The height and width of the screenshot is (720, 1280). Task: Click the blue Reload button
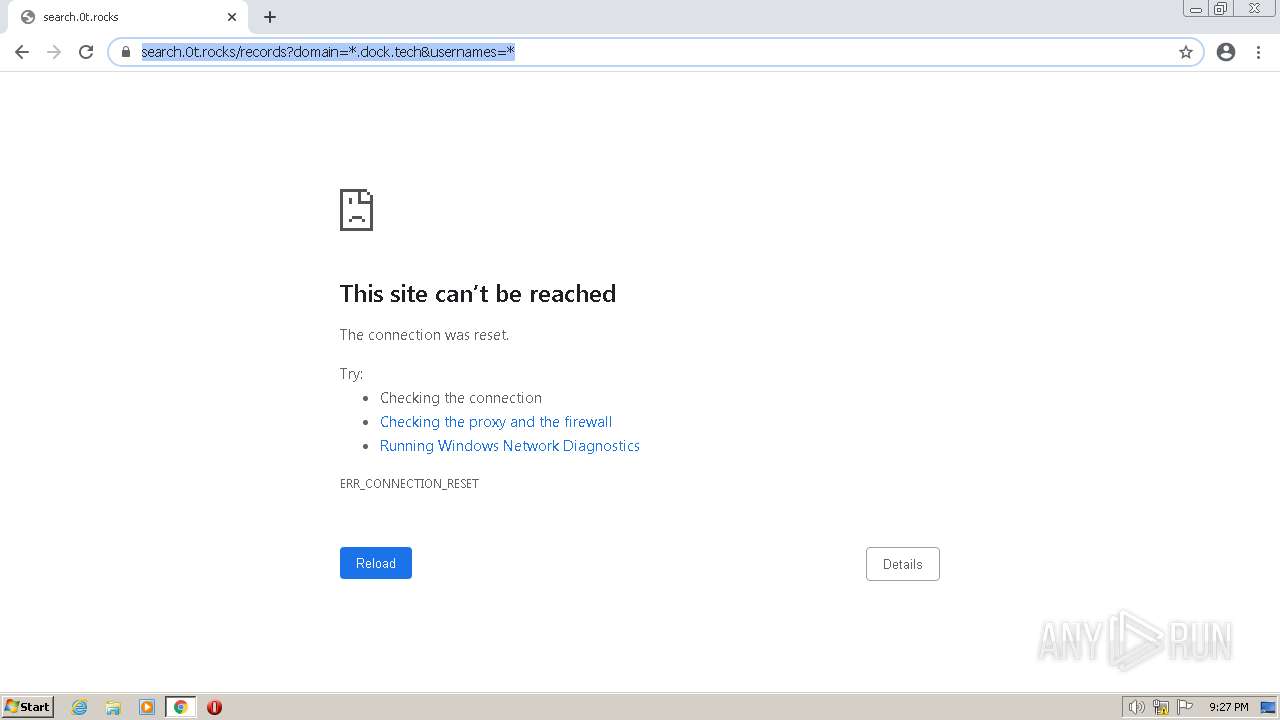376,563
